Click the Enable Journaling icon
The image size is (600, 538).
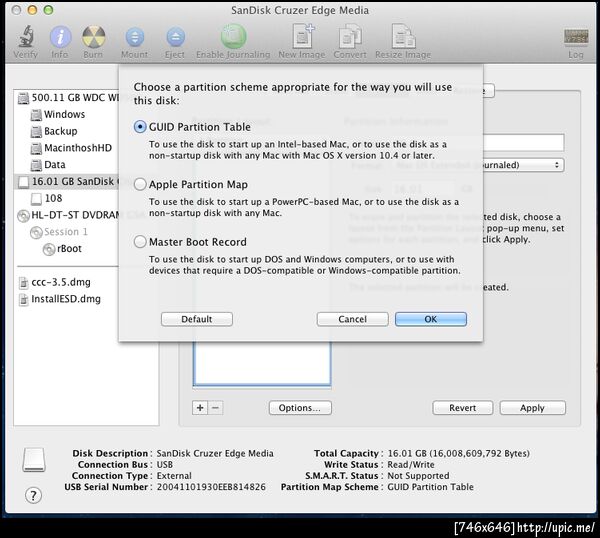click(x=233, y=37)
